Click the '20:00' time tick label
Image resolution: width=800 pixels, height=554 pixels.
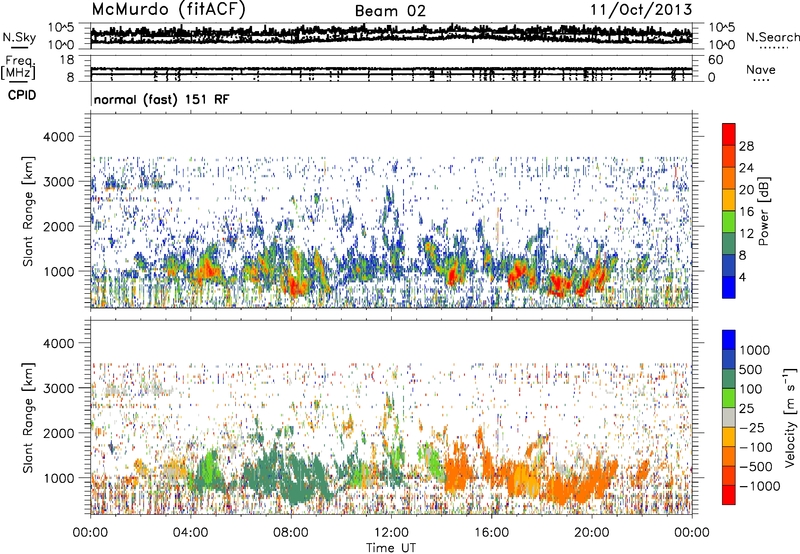pos(592,533)
